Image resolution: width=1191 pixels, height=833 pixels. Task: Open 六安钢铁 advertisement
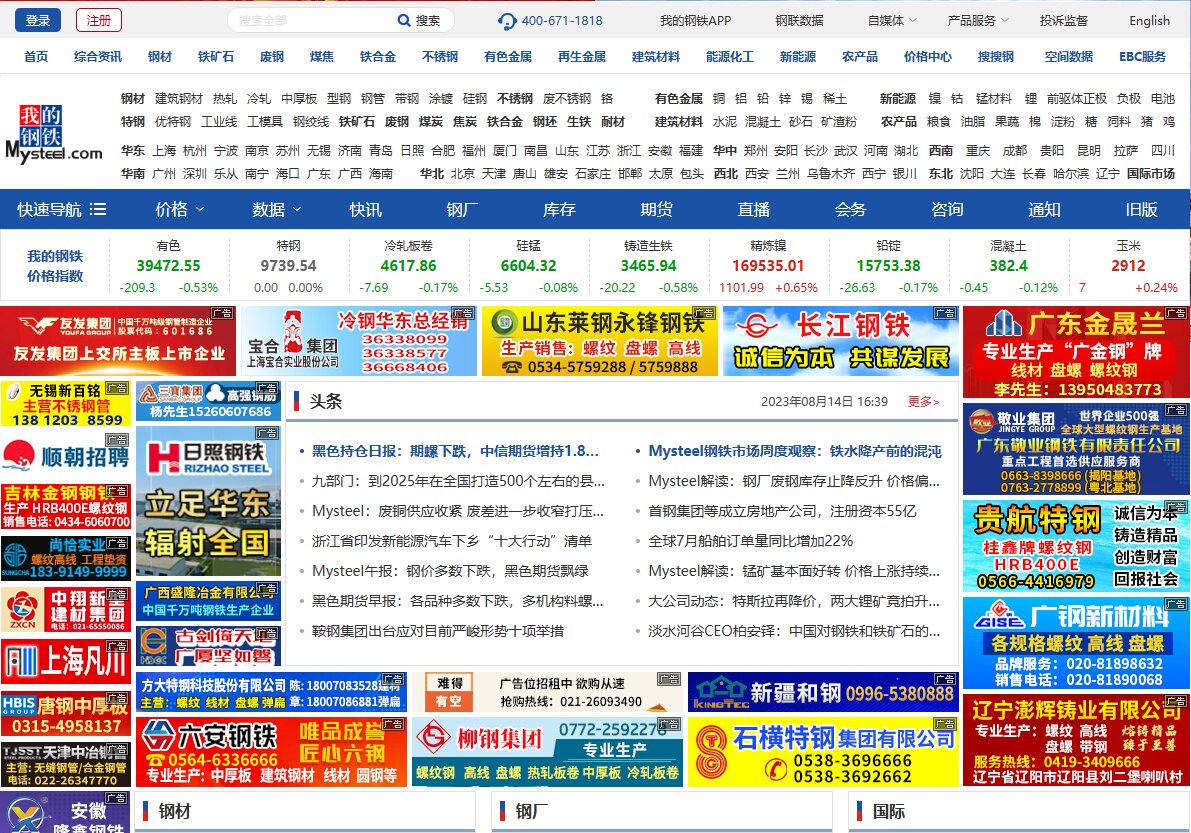point(271,752)
